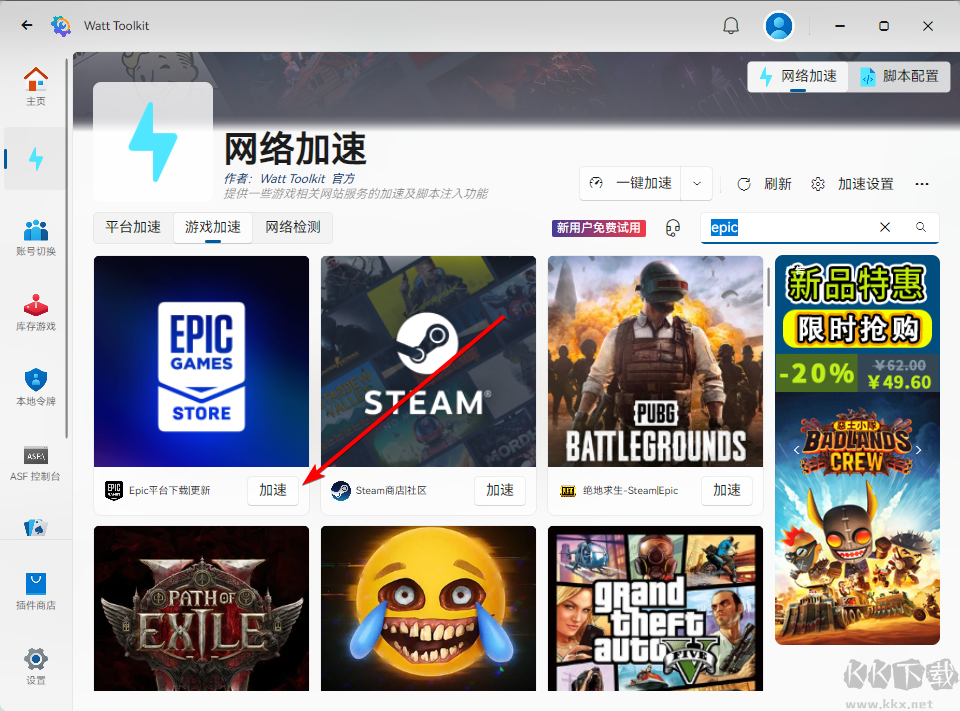This screenshot has width=960, height=711.
Task: Open the three-dot more options menu
Action: [921, 184]
